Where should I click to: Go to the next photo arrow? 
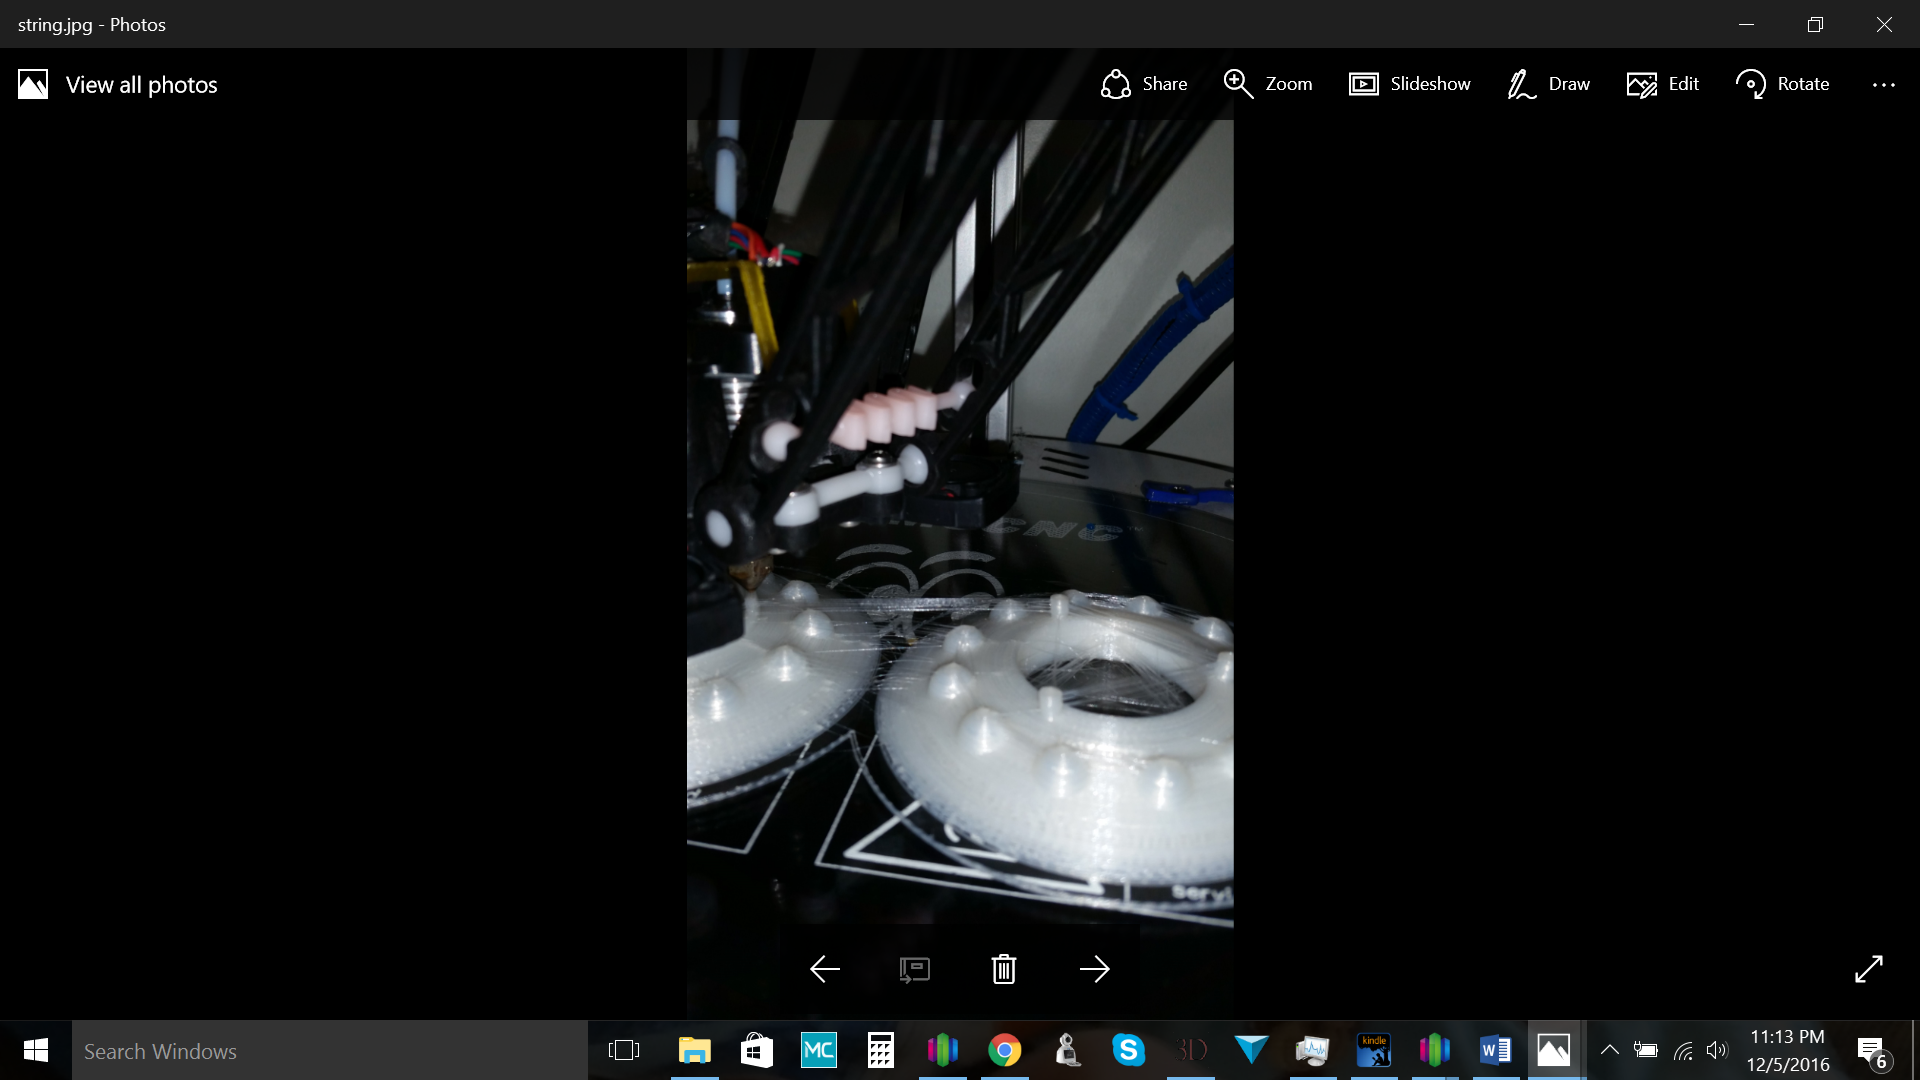pyautogui.click(x=1094, y=969)
